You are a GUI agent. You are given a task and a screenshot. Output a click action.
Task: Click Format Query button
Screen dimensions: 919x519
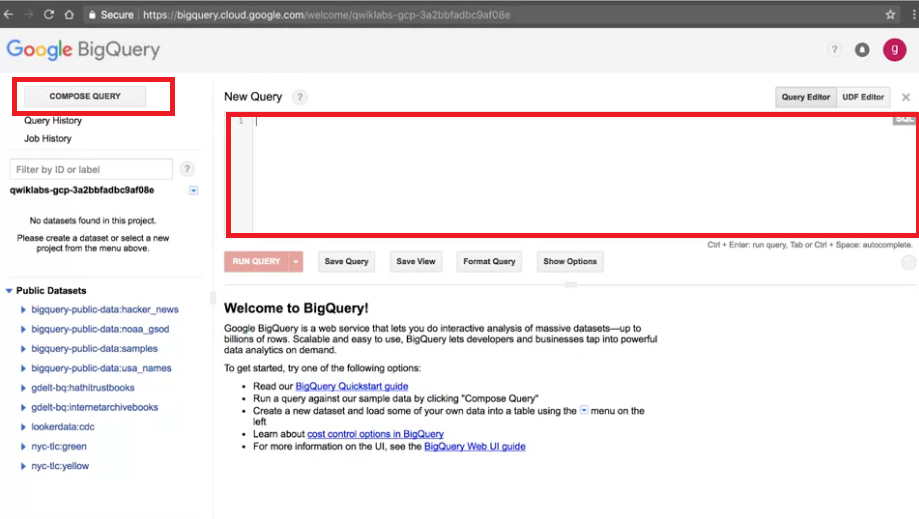point(489,261)
